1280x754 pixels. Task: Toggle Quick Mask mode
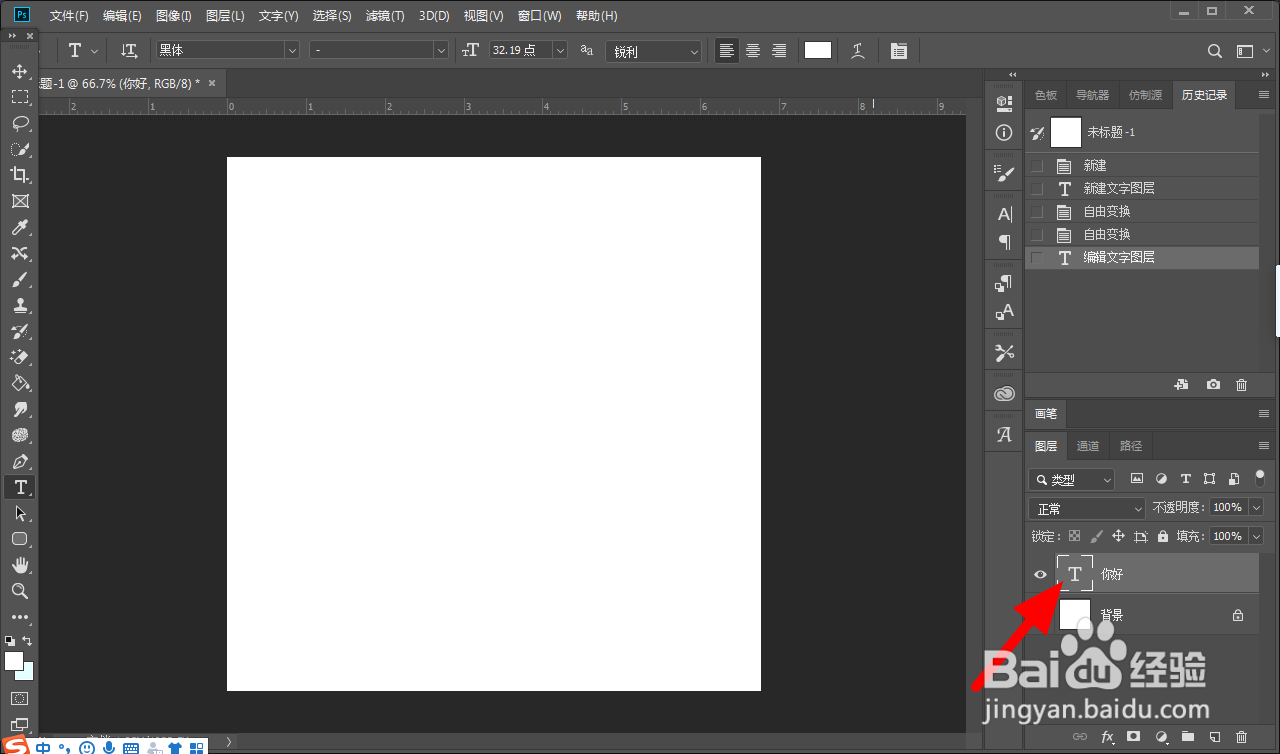[x=19, y=698]
